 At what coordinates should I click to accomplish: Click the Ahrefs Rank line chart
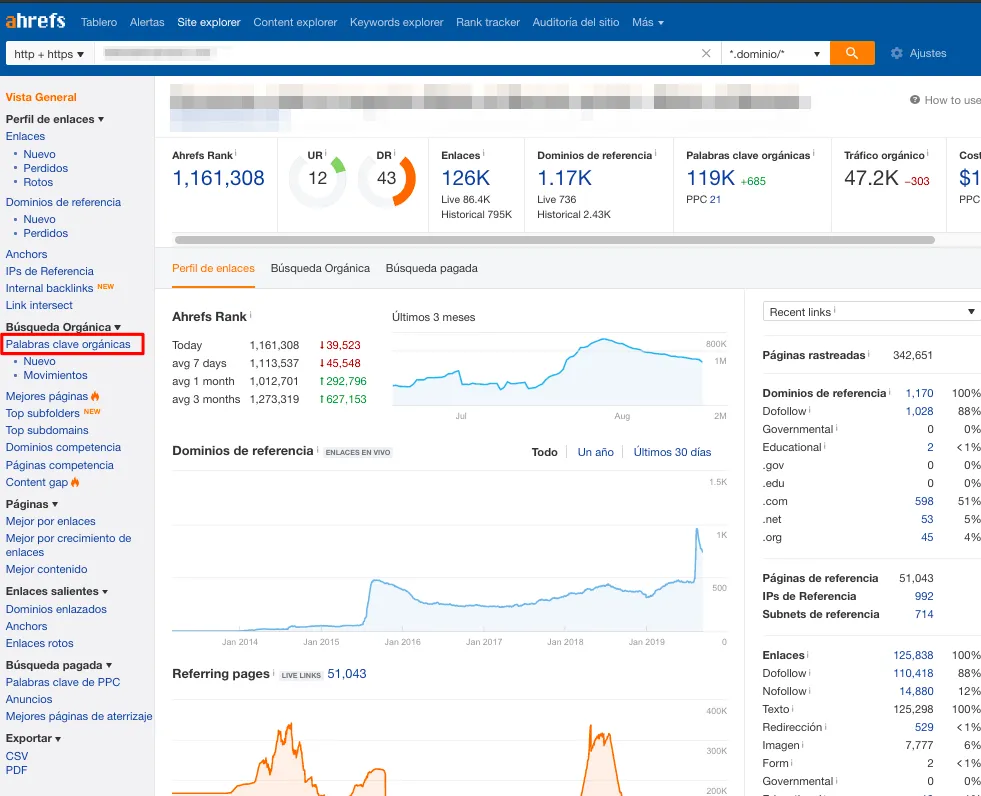pyautogui.click(x=547, y=372)
